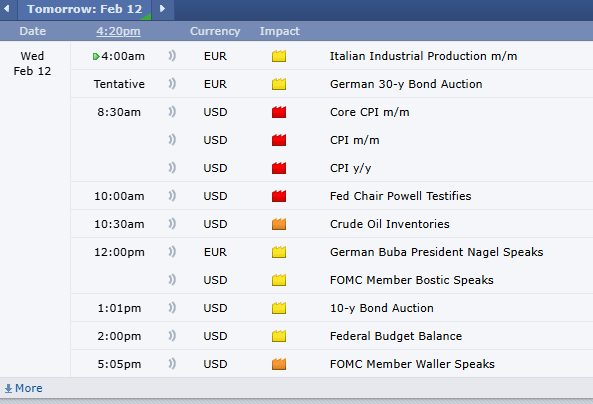Click sound alert icon for Crude Oil Inventories

click(172, 224)
